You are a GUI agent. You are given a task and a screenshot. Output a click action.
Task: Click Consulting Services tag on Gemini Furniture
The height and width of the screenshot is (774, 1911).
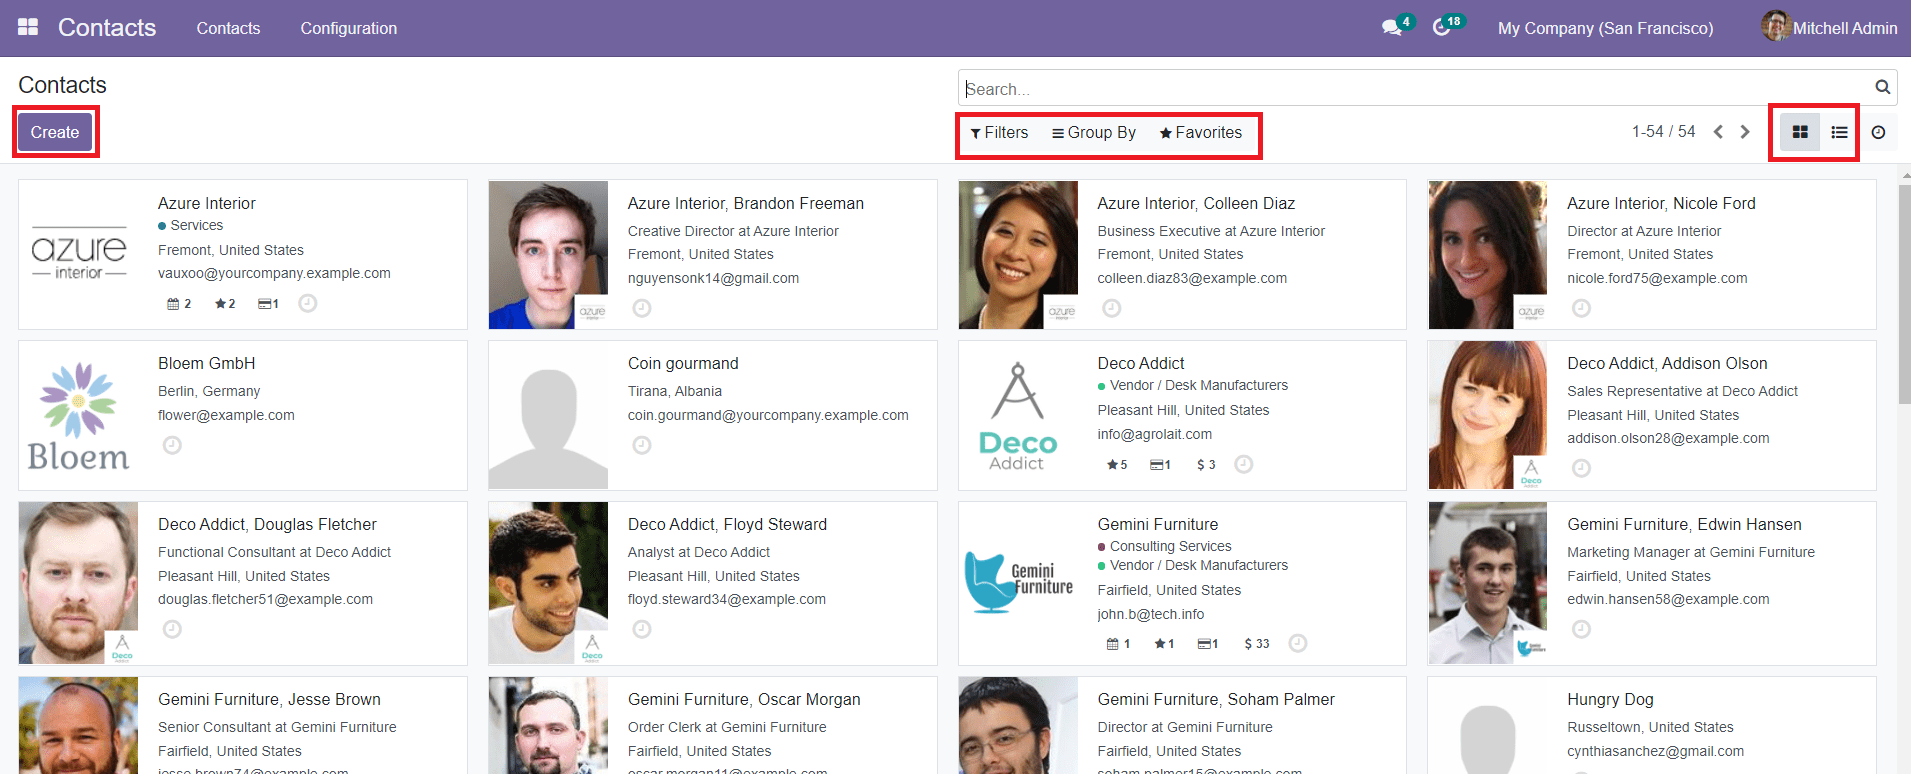[x=1170, y=546]
